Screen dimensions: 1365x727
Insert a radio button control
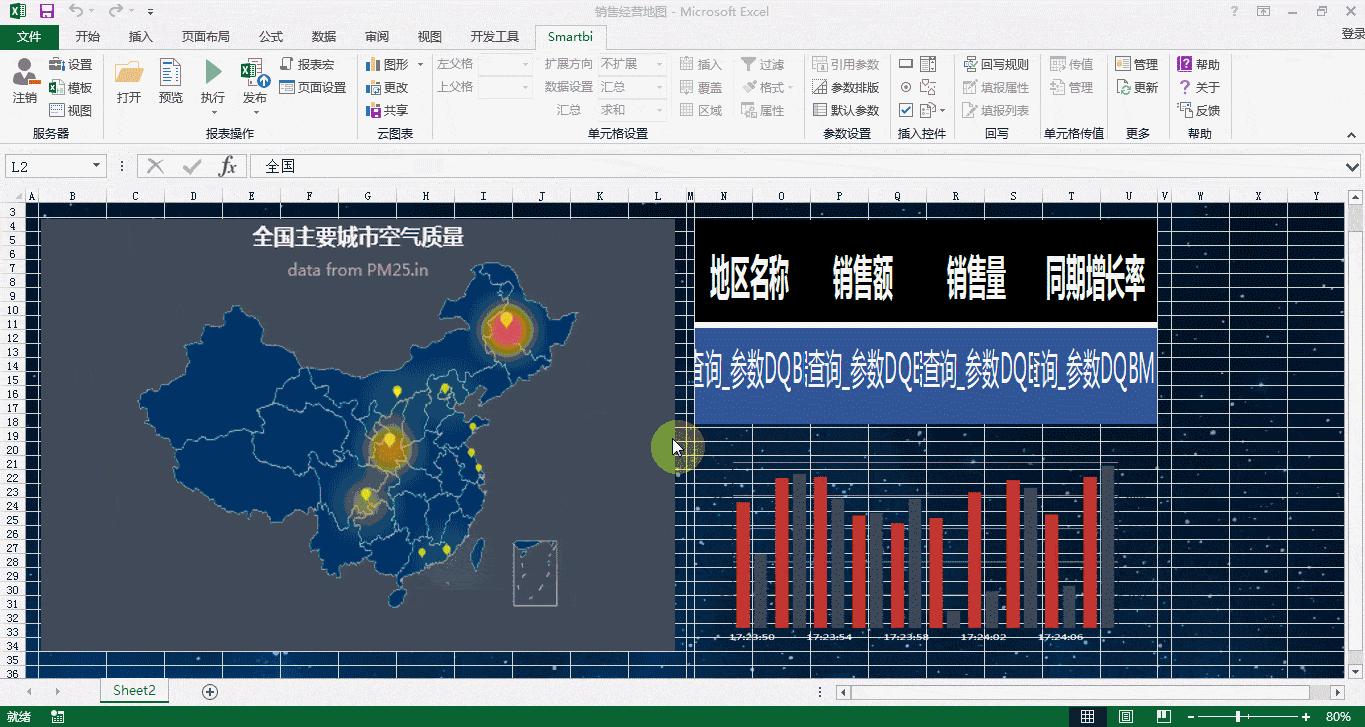(906, 89)
